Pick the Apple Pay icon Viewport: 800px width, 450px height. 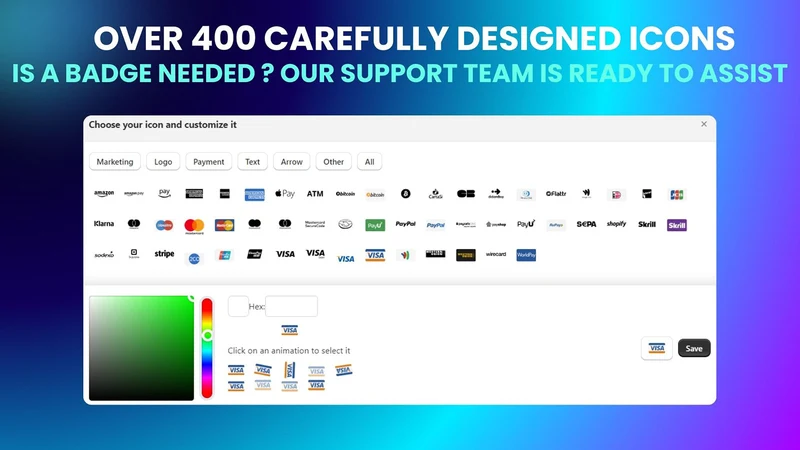[x=285, y=193]
